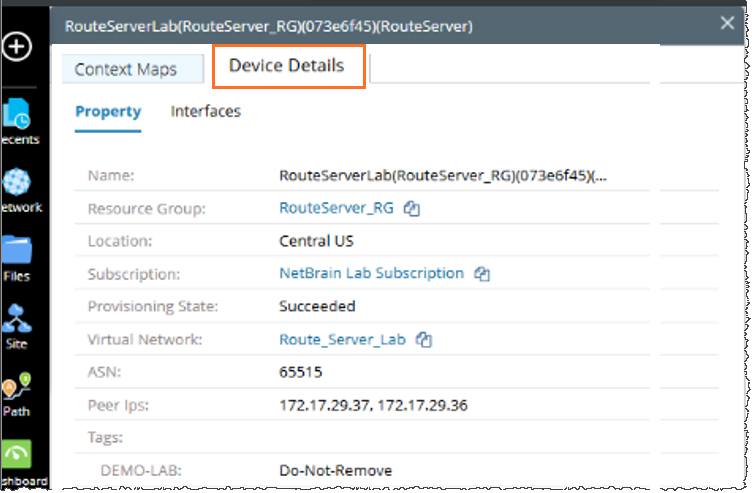Select the Property sub-tab
The image size is (752, 493).
pos(108,112)
